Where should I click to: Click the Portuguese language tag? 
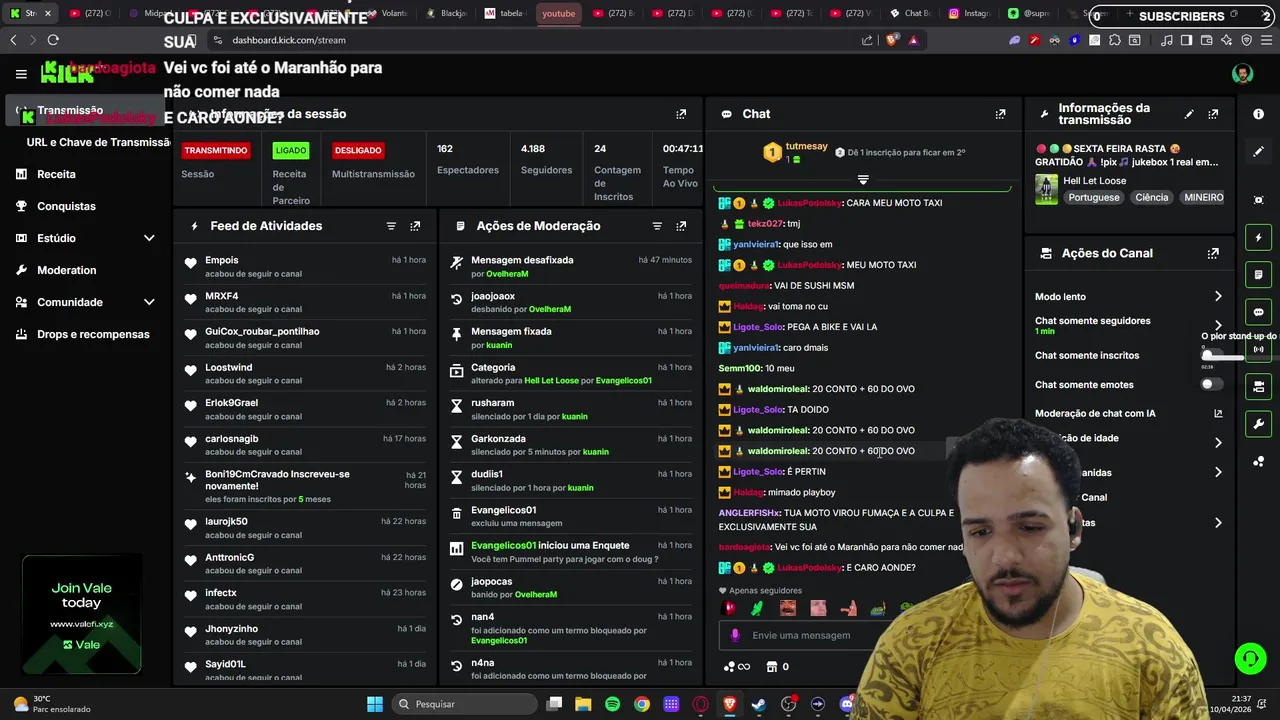point(1093,197)
